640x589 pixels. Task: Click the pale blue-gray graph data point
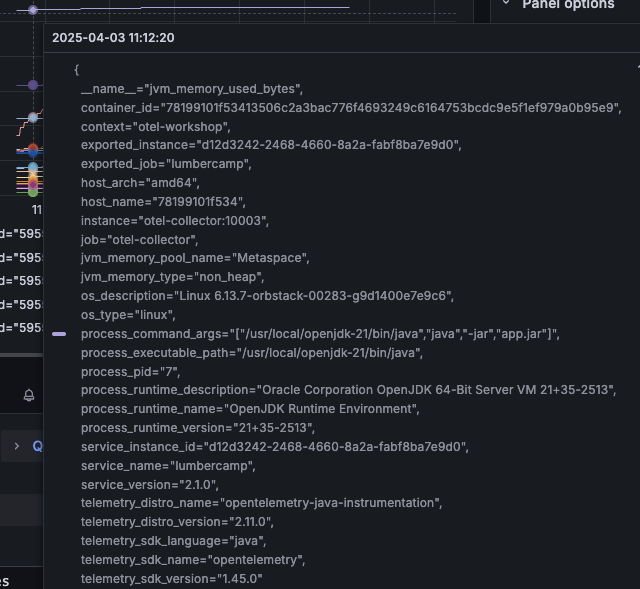pos(33,118)
